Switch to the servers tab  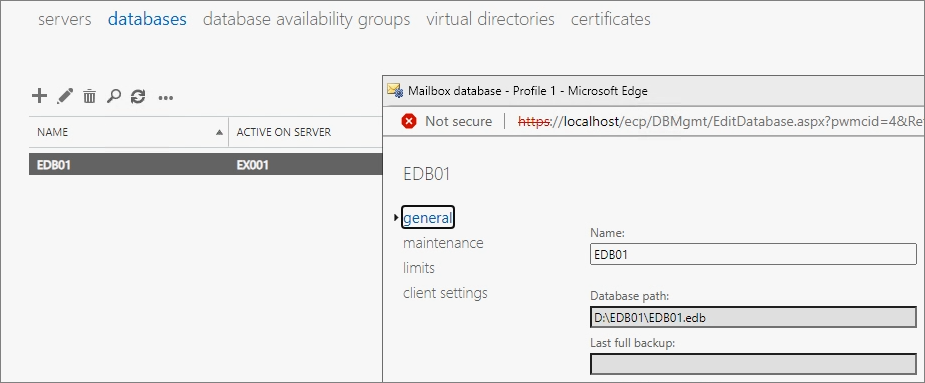65,19
